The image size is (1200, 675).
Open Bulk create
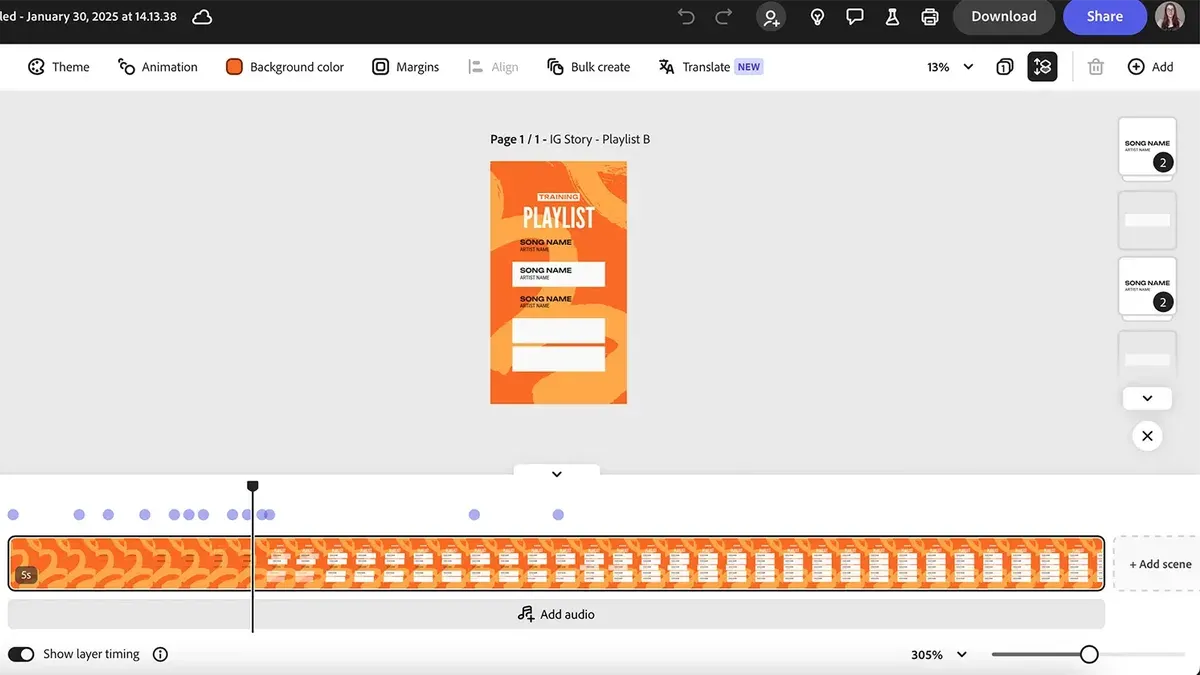[x=589, y=67]
